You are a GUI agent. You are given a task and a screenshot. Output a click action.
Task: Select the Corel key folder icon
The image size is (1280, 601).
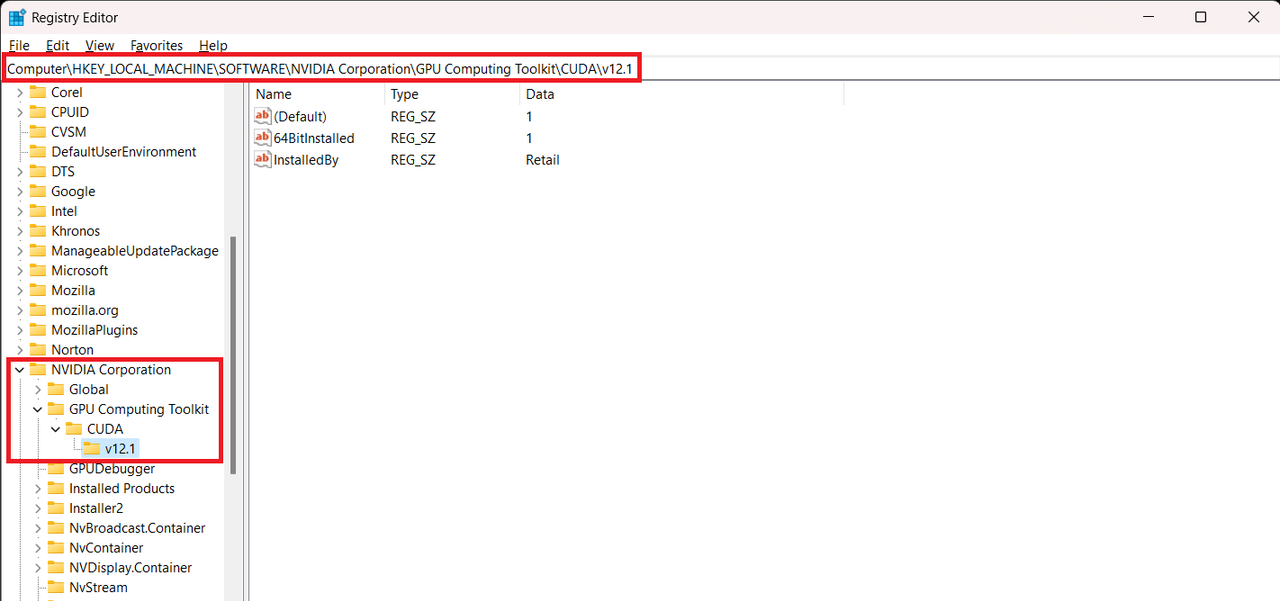pos(38,92)
